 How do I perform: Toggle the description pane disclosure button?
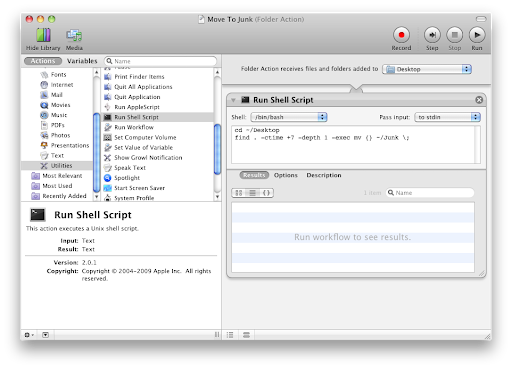click(46, 335)
